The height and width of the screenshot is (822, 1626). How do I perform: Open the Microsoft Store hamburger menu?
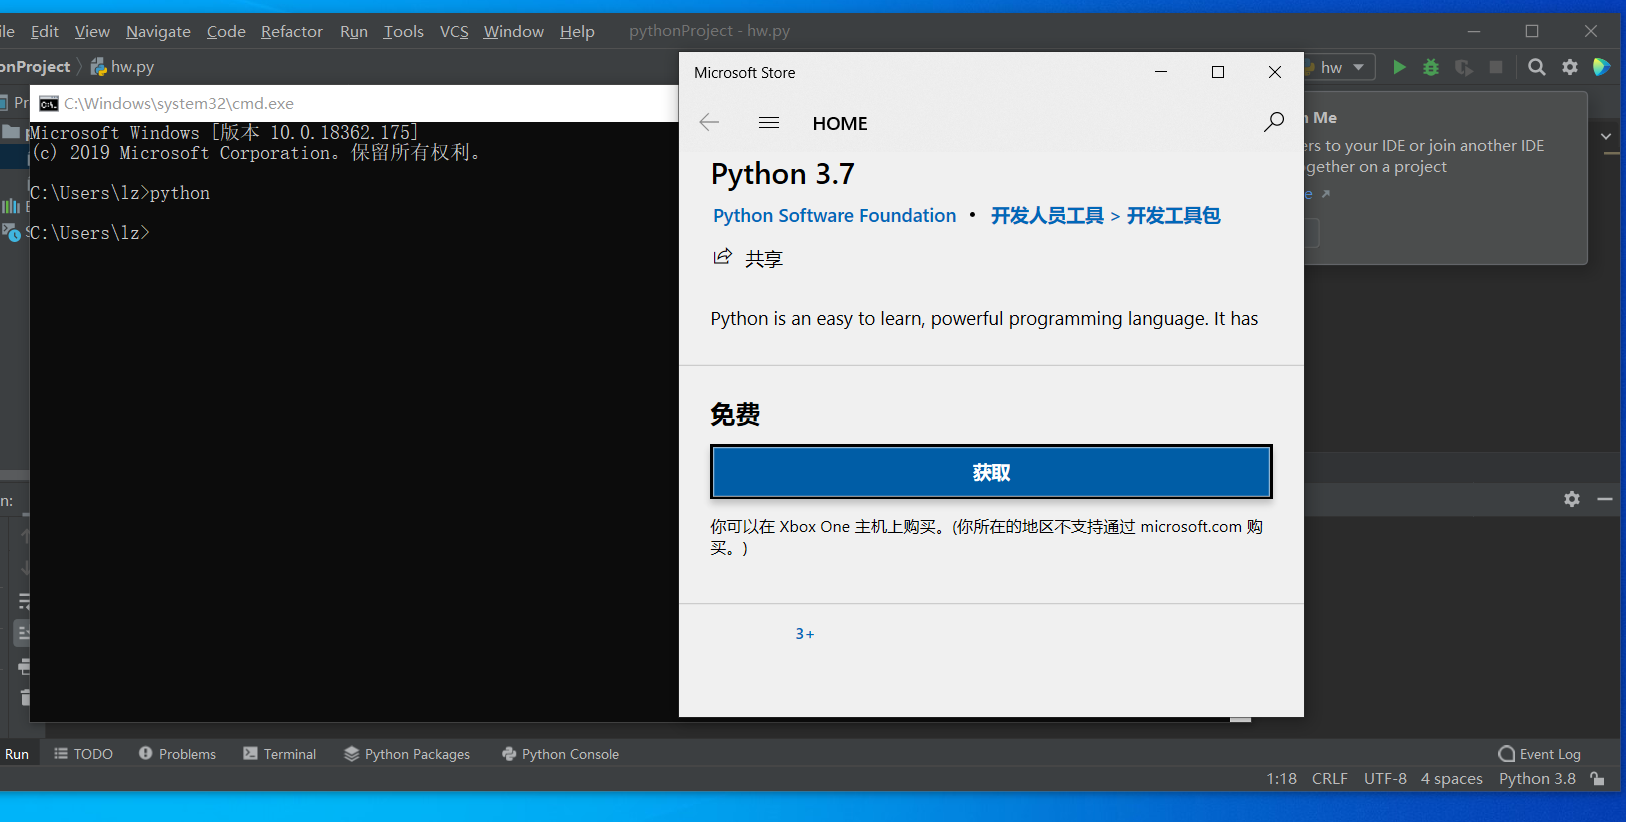tap(769, 122)
